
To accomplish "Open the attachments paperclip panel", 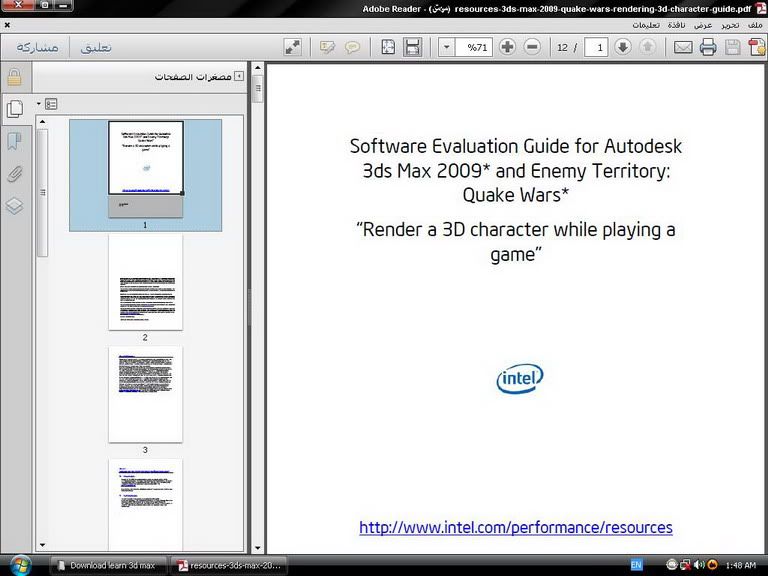I will (x=15, y=173).
